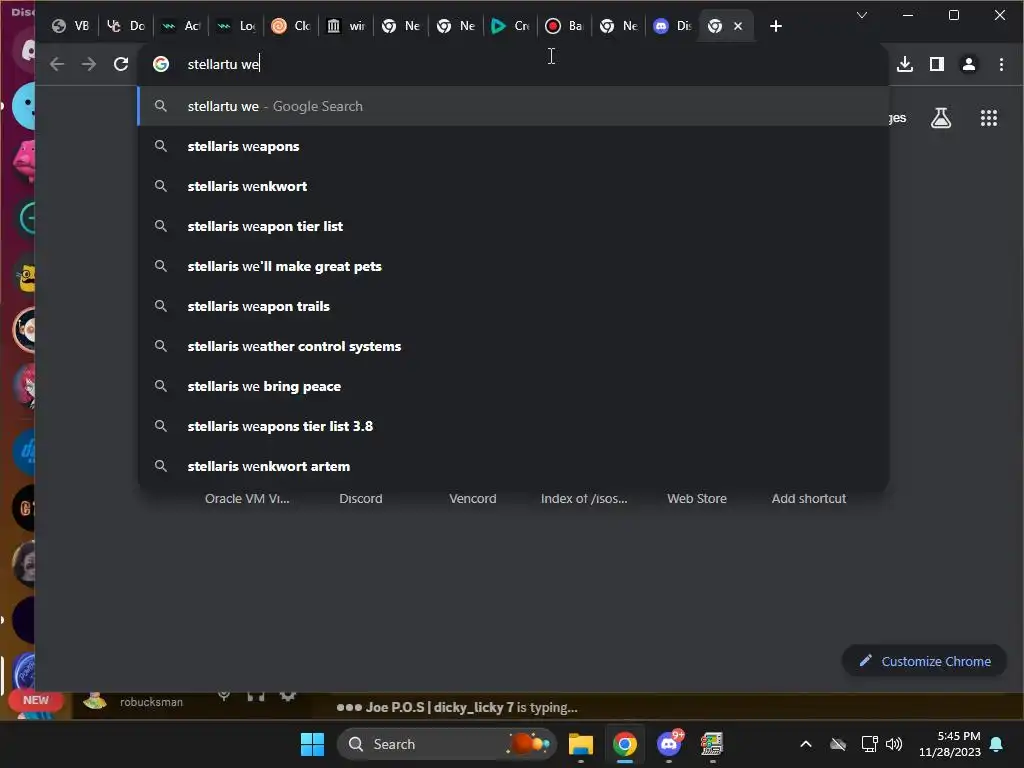
Task: Select 'stellaris wenkwort' suggestion
Action: point(513,186)
